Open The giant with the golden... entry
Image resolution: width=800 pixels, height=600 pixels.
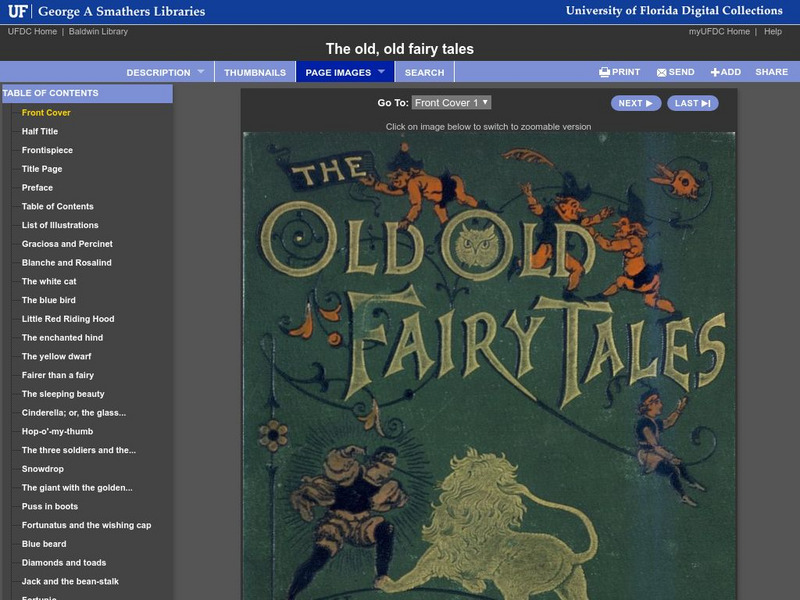click(77, 488)
